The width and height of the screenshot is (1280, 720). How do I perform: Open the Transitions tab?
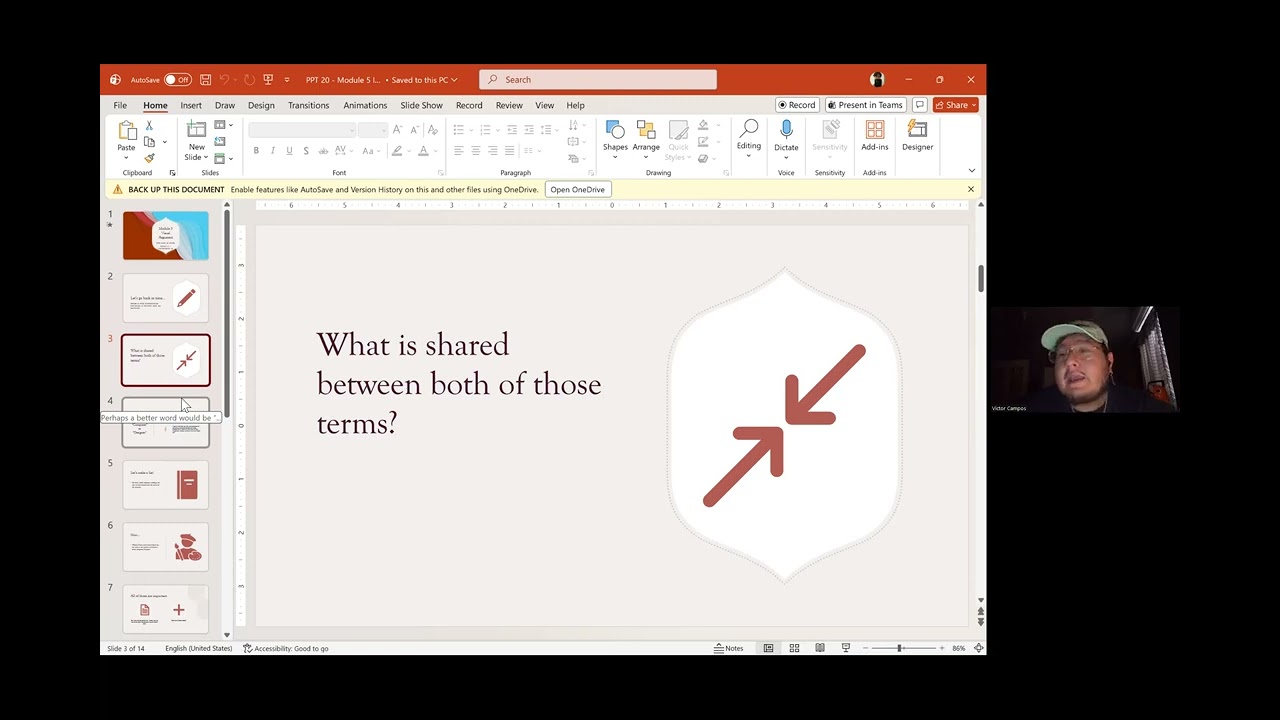pyautogui.click(x=308, y=105)
